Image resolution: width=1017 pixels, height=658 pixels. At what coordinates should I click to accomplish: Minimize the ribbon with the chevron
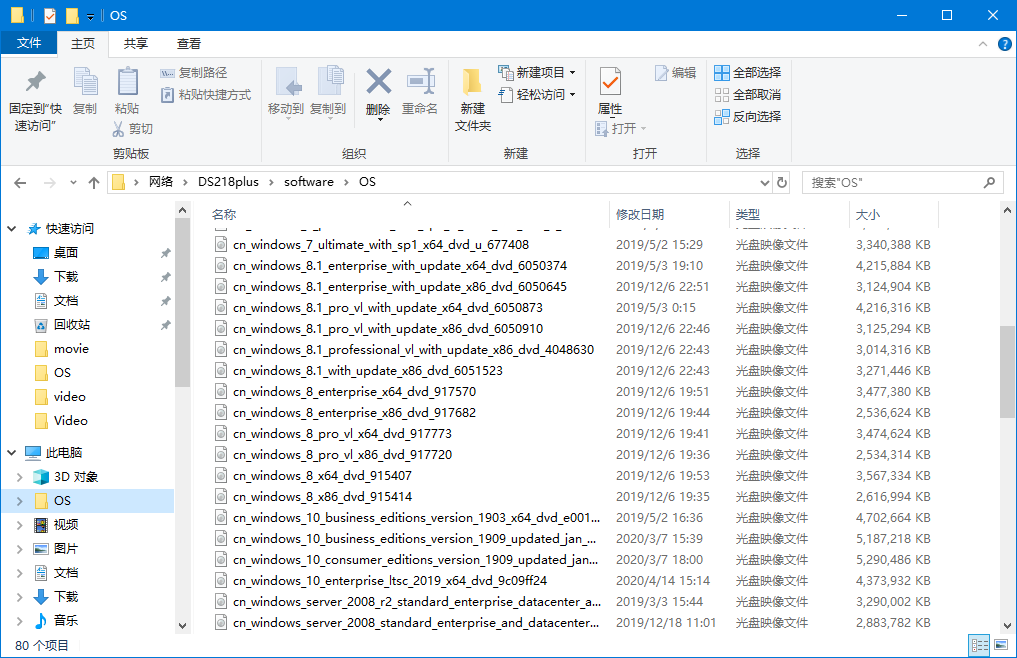click(x=983, y=44)
